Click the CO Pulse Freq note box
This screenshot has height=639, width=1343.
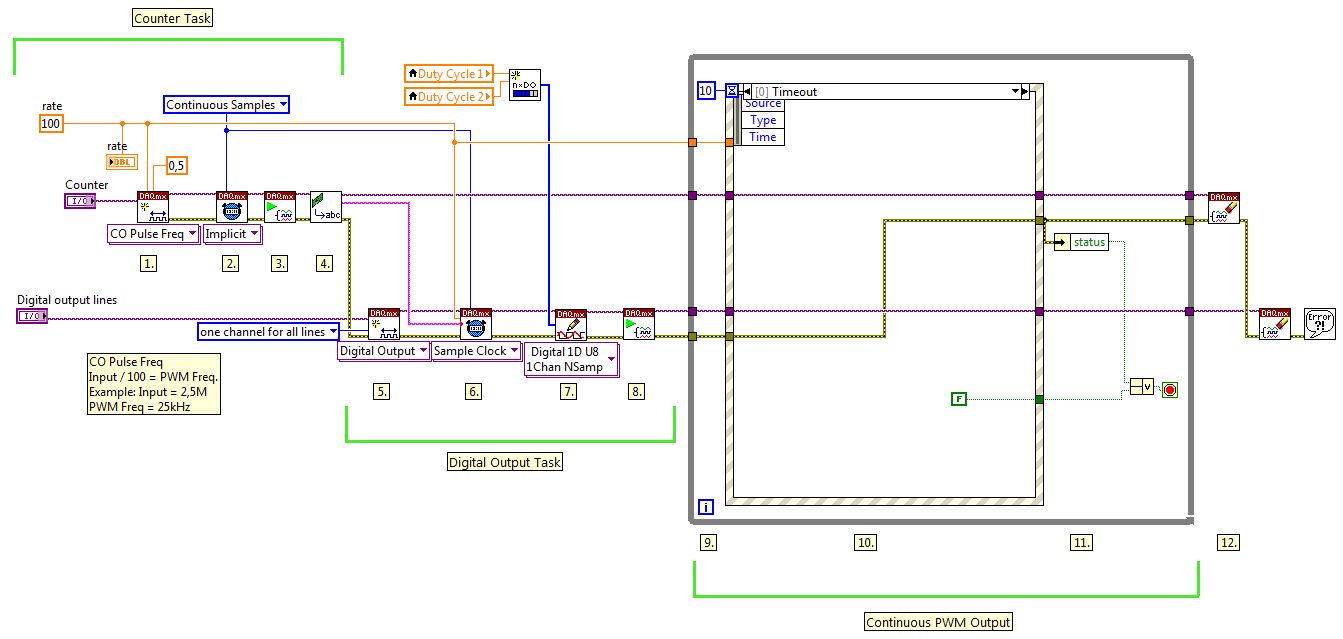[154, 383]
